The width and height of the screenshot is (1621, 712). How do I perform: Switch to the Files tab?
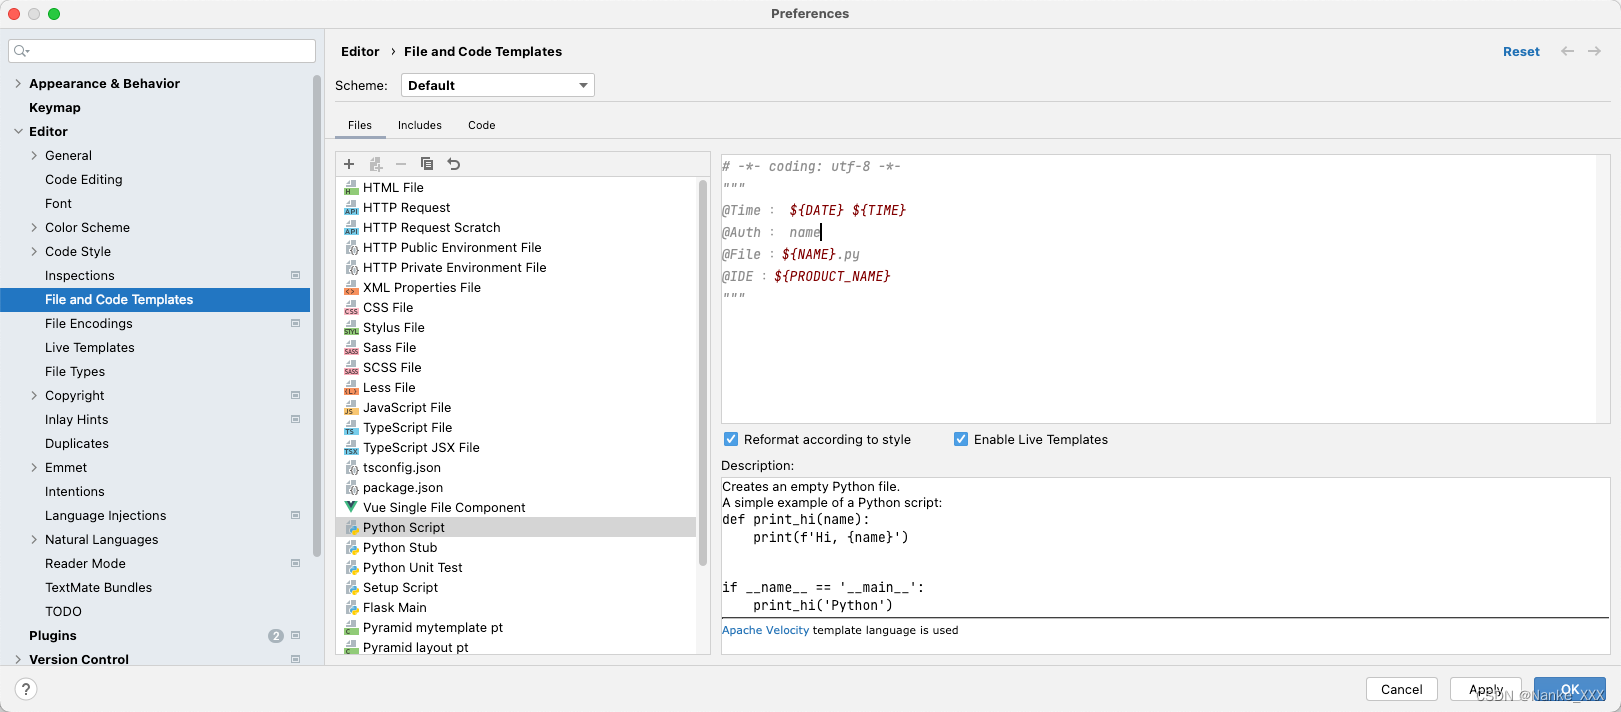click(x=360, y=125)
